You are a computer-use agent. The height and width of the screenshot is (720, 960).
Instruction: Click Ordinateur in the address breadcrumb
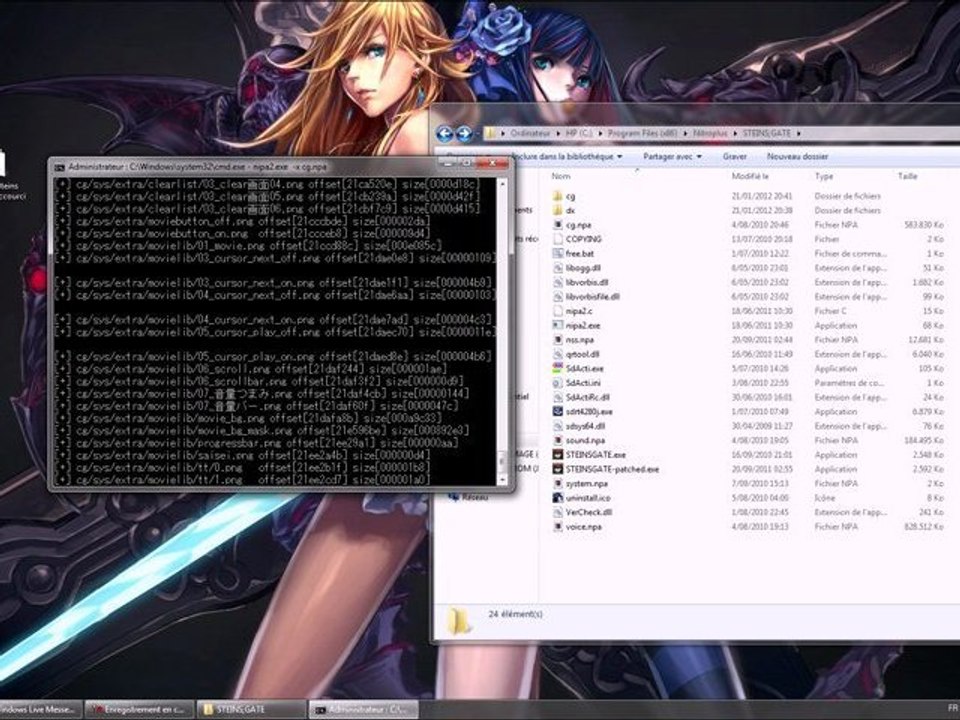coord(530,133)
